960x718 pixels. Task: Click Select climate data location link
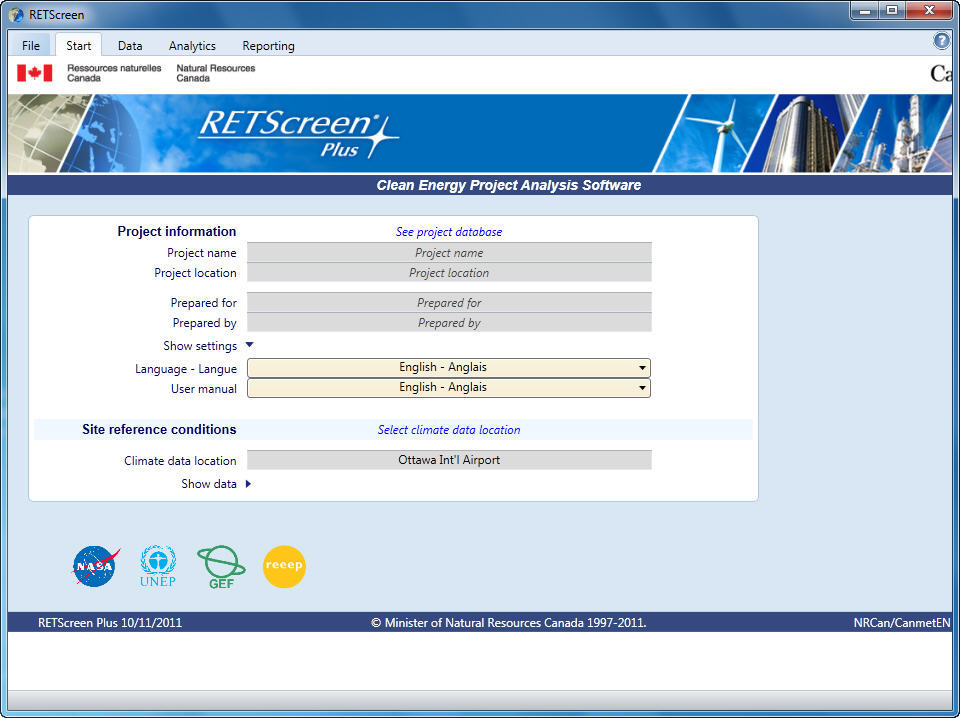click(449, 430)
